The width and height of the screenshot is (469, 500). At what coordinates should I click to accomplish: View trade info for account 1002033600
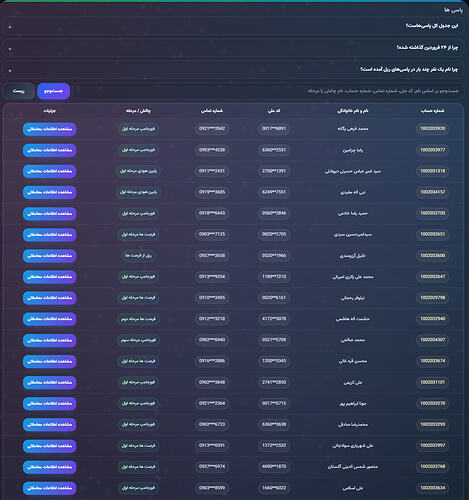click(50, 256)
